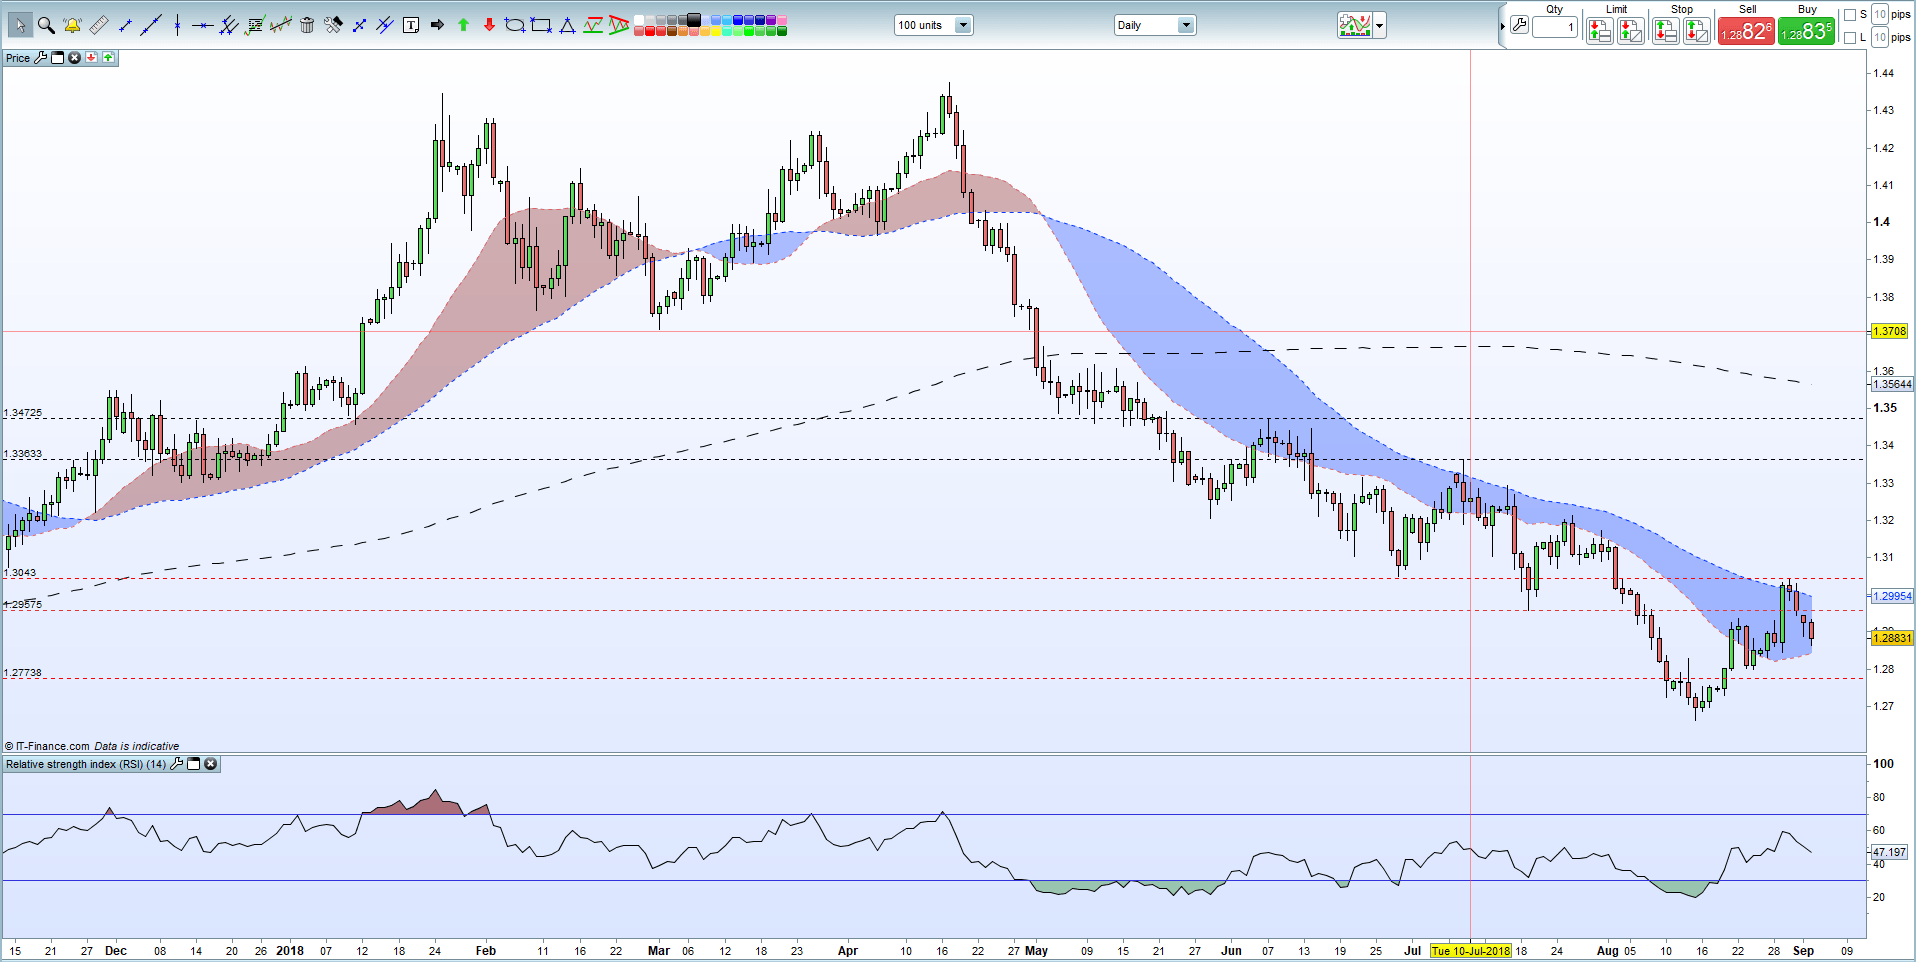Select the line segment drawing tool

click(x=125, y=25)
